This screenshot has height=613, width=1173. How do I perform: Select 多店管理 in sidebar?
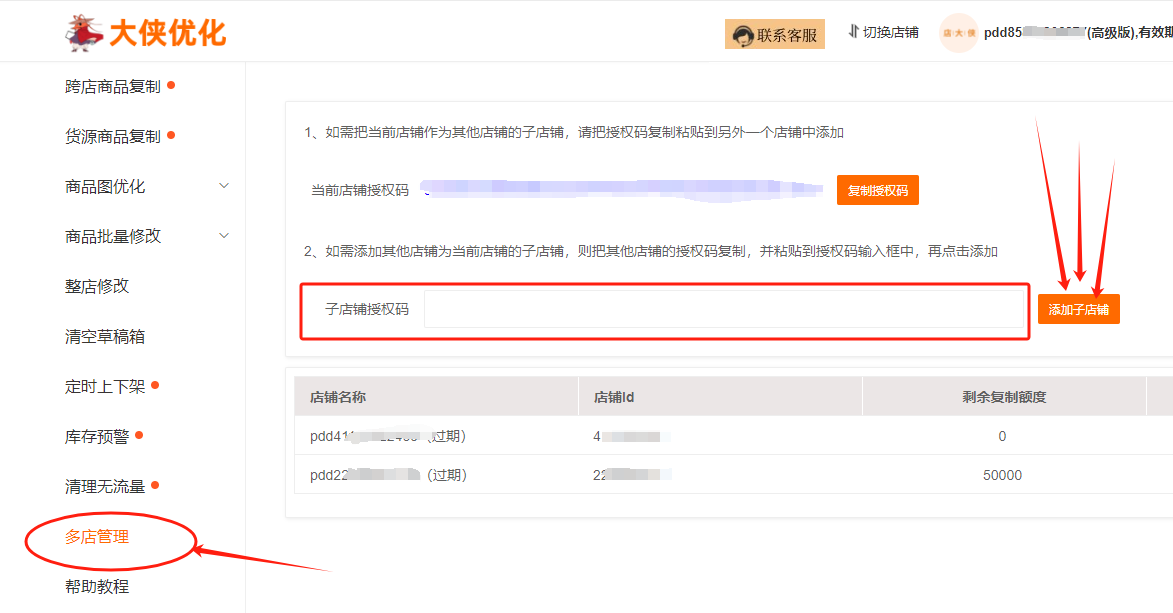(97, 537)
